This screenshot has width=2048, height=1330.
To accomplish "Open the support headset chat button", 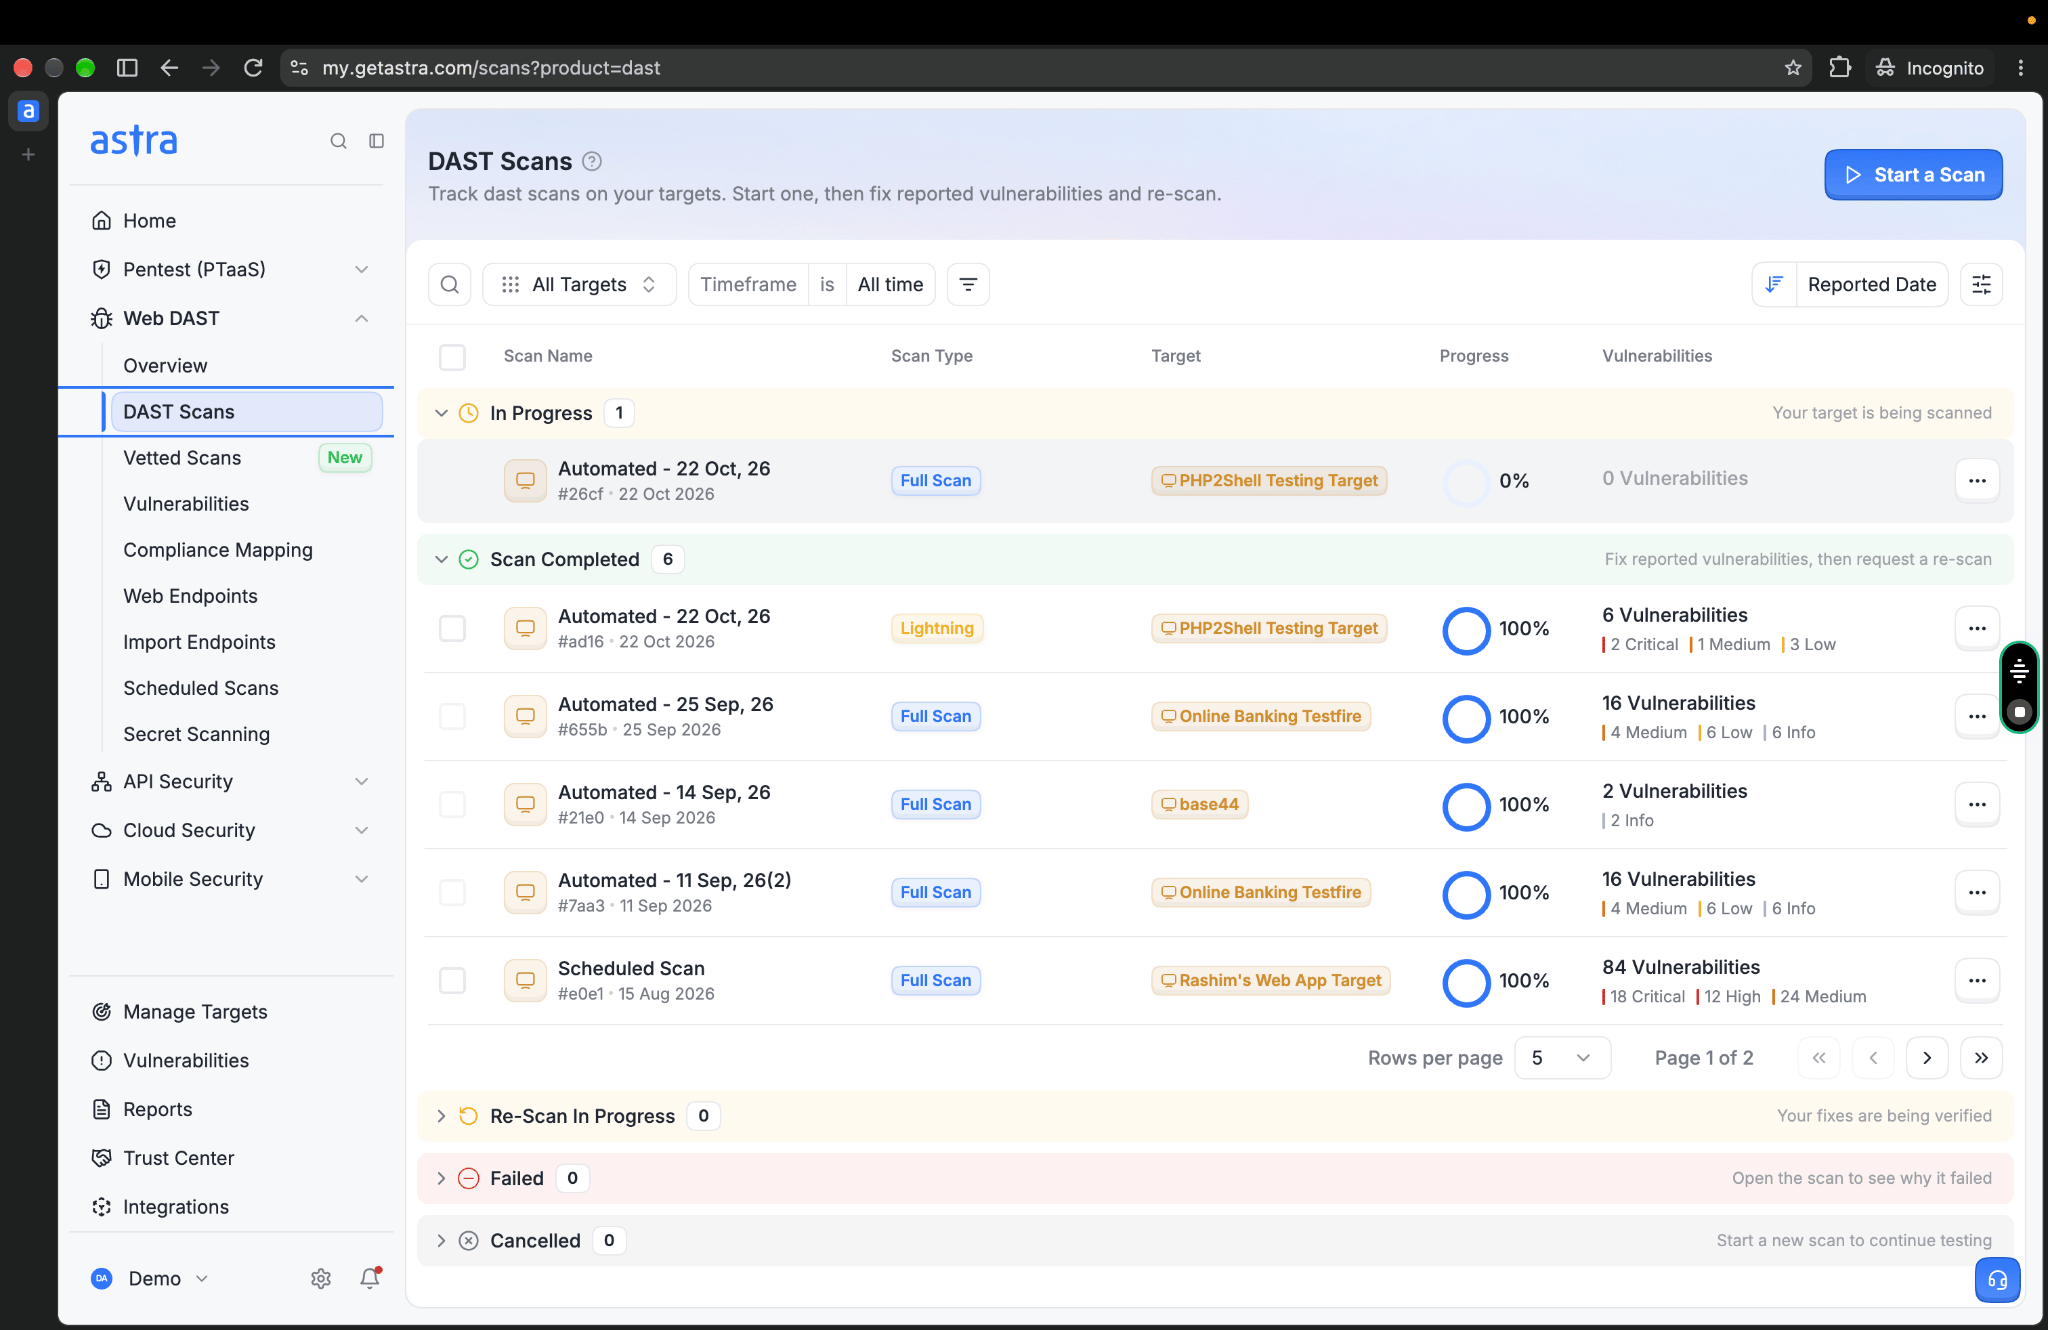I will point(1997,1280).
